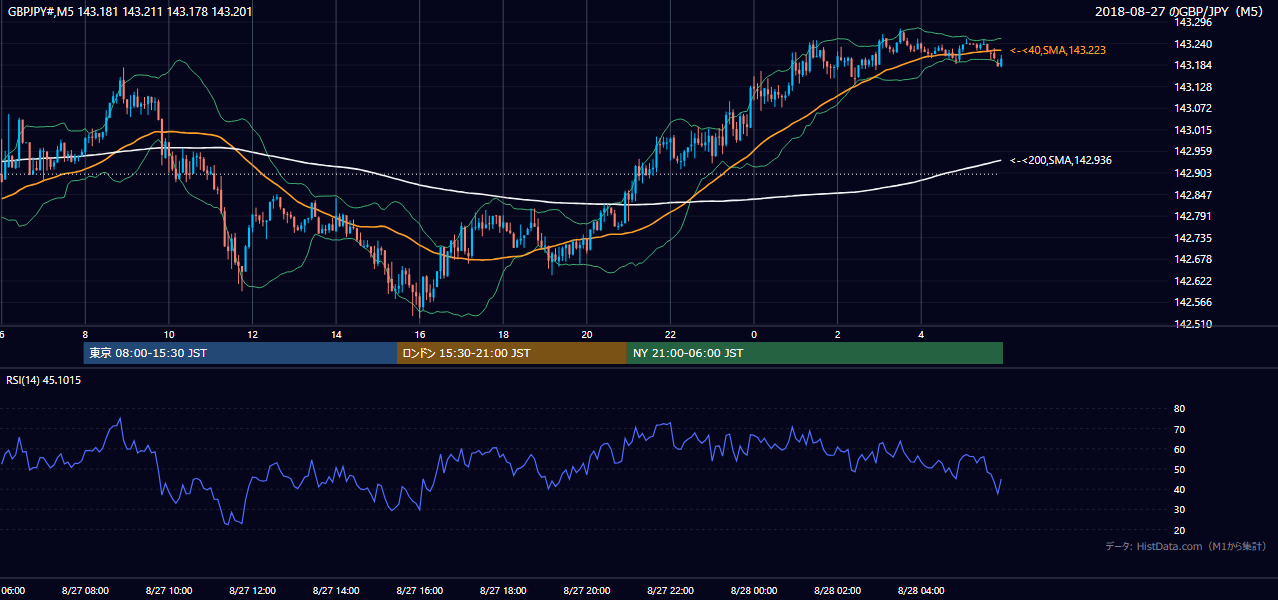Click hour label 18 under the price chart
Screen dimensions: 1278x600
(503, 335)
